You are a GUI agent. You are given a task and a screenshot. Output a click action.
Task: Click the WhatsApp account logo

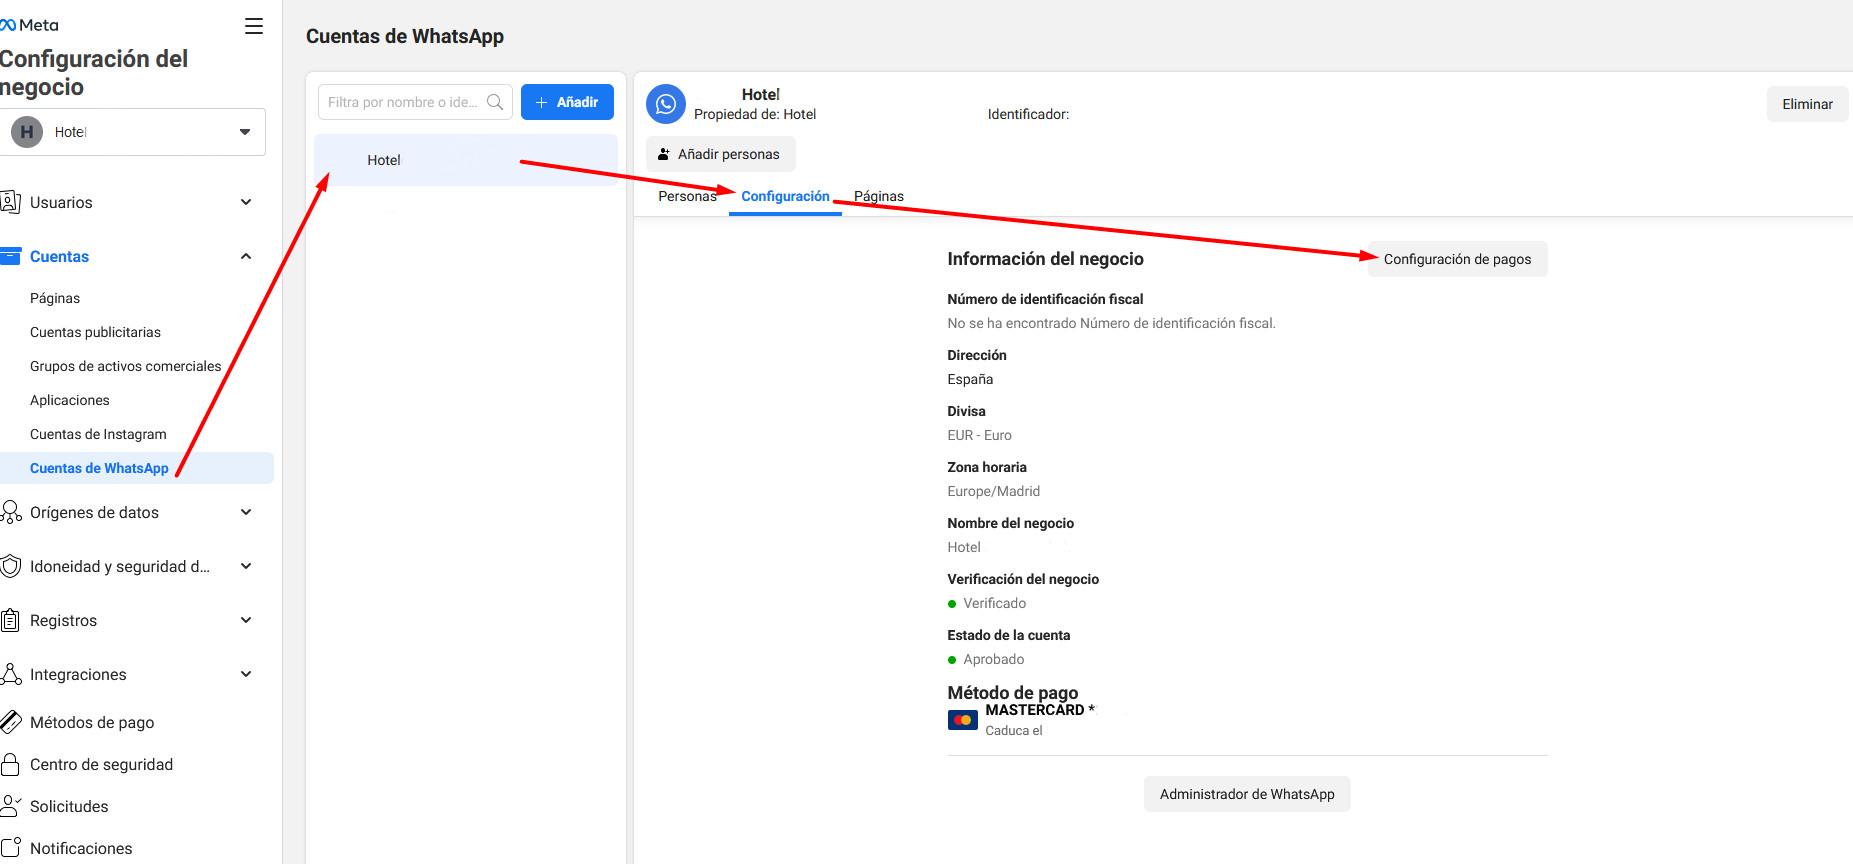pyautogui.click(x=666, y=104)
